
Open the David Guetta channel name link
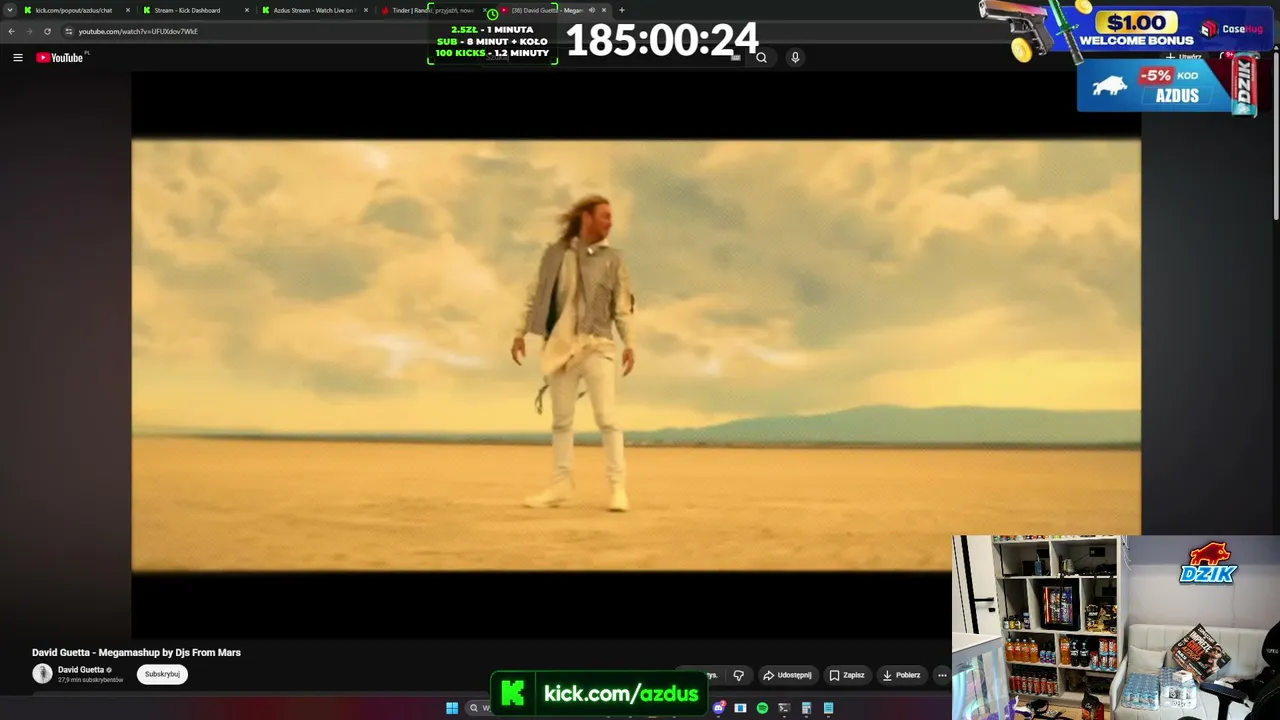click(81, 670)
